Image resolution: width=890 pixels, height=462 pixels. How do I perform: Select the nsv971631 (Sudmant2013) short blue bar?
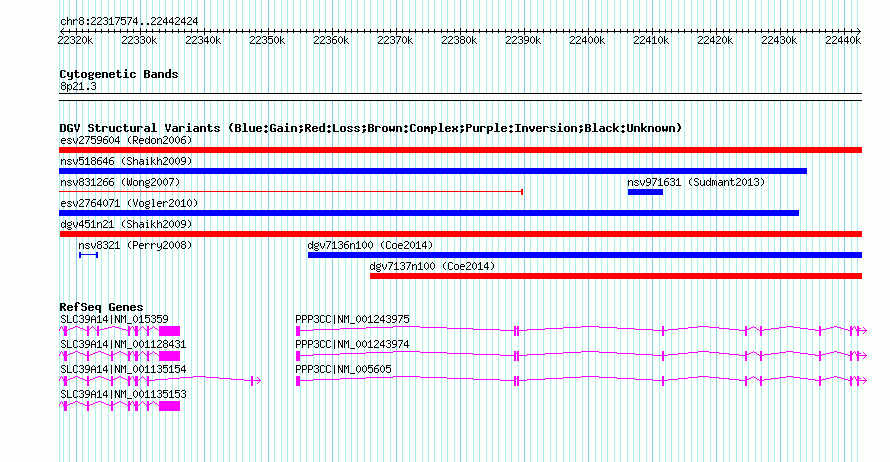(x=645, y=192)
